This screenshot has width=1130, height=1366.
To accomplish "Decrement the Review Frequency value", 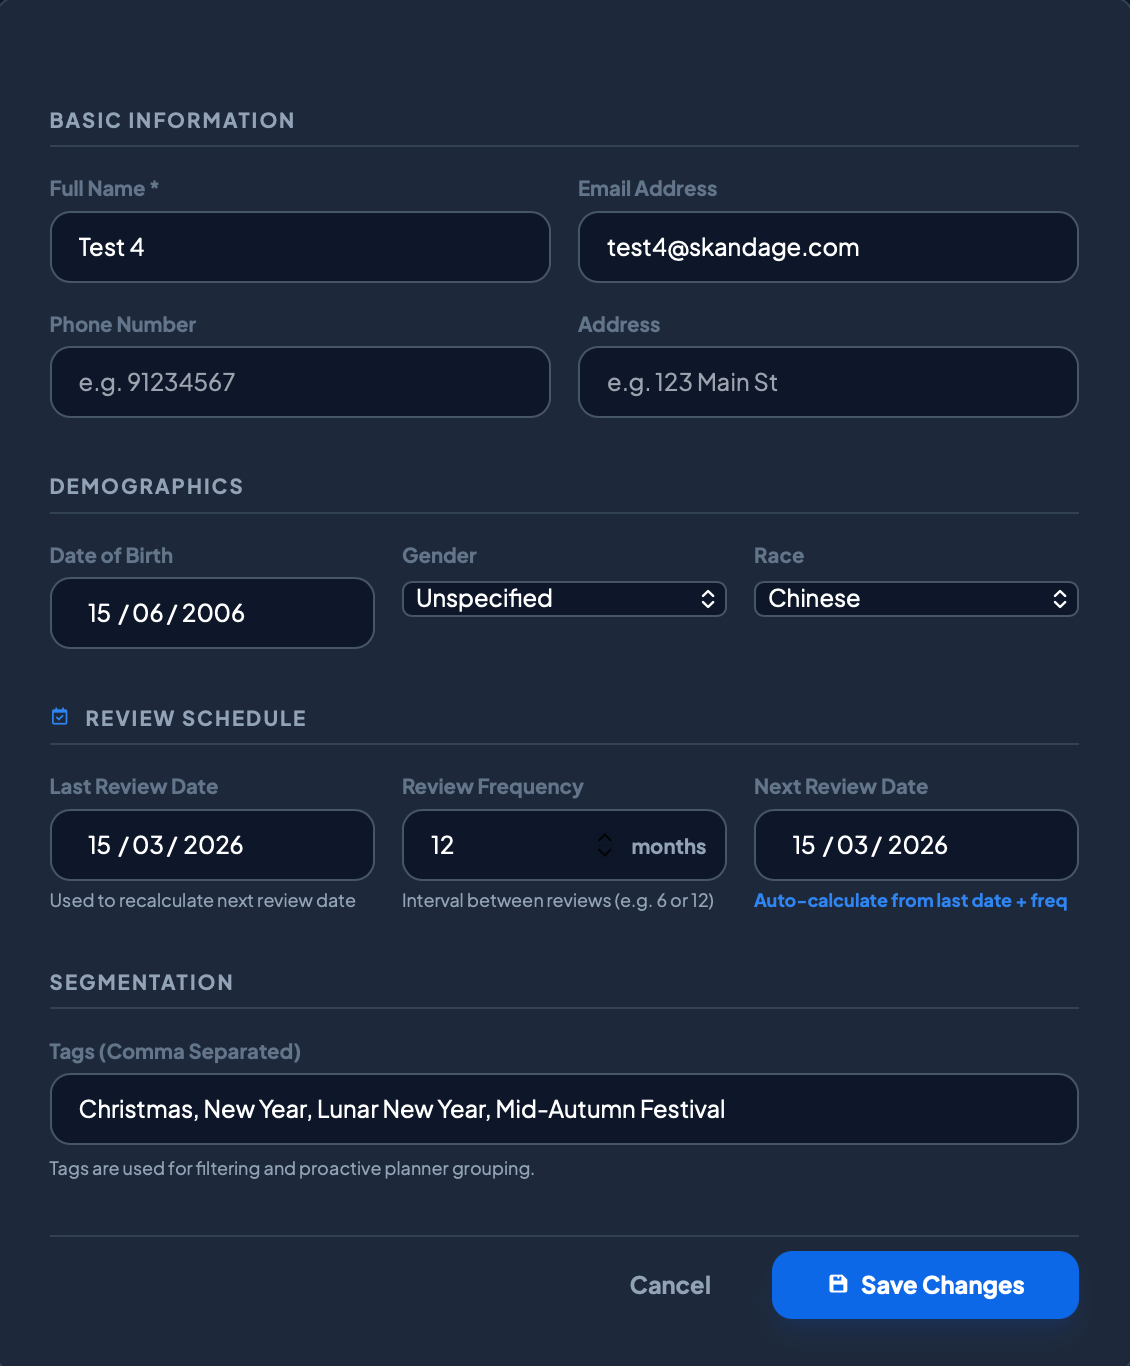I will click(x=605, y=851).
